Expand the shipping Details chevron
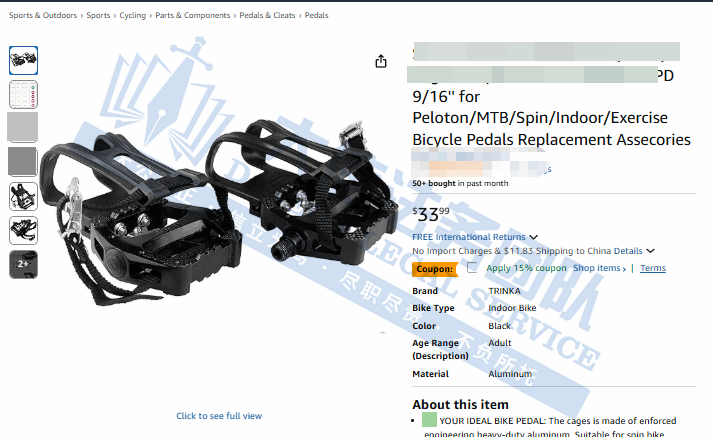This screenshot has width=713, height=437. pyautogui.click(x=651, y=251)
